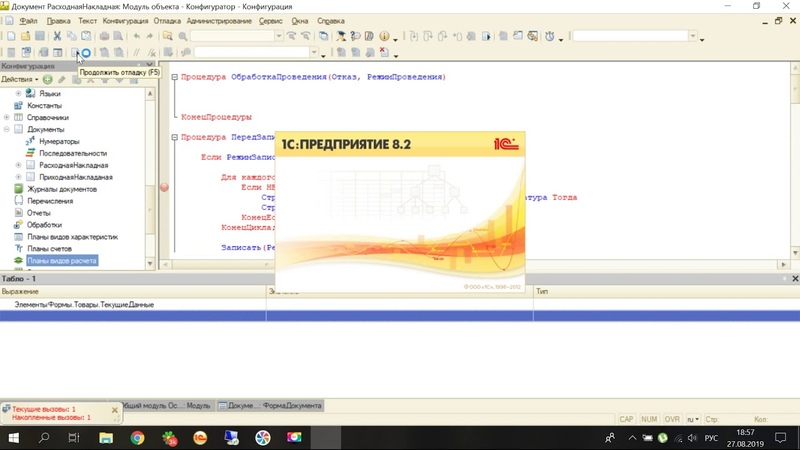Click the yellow info circle icon
800x450 pixels.
[384, 36]
